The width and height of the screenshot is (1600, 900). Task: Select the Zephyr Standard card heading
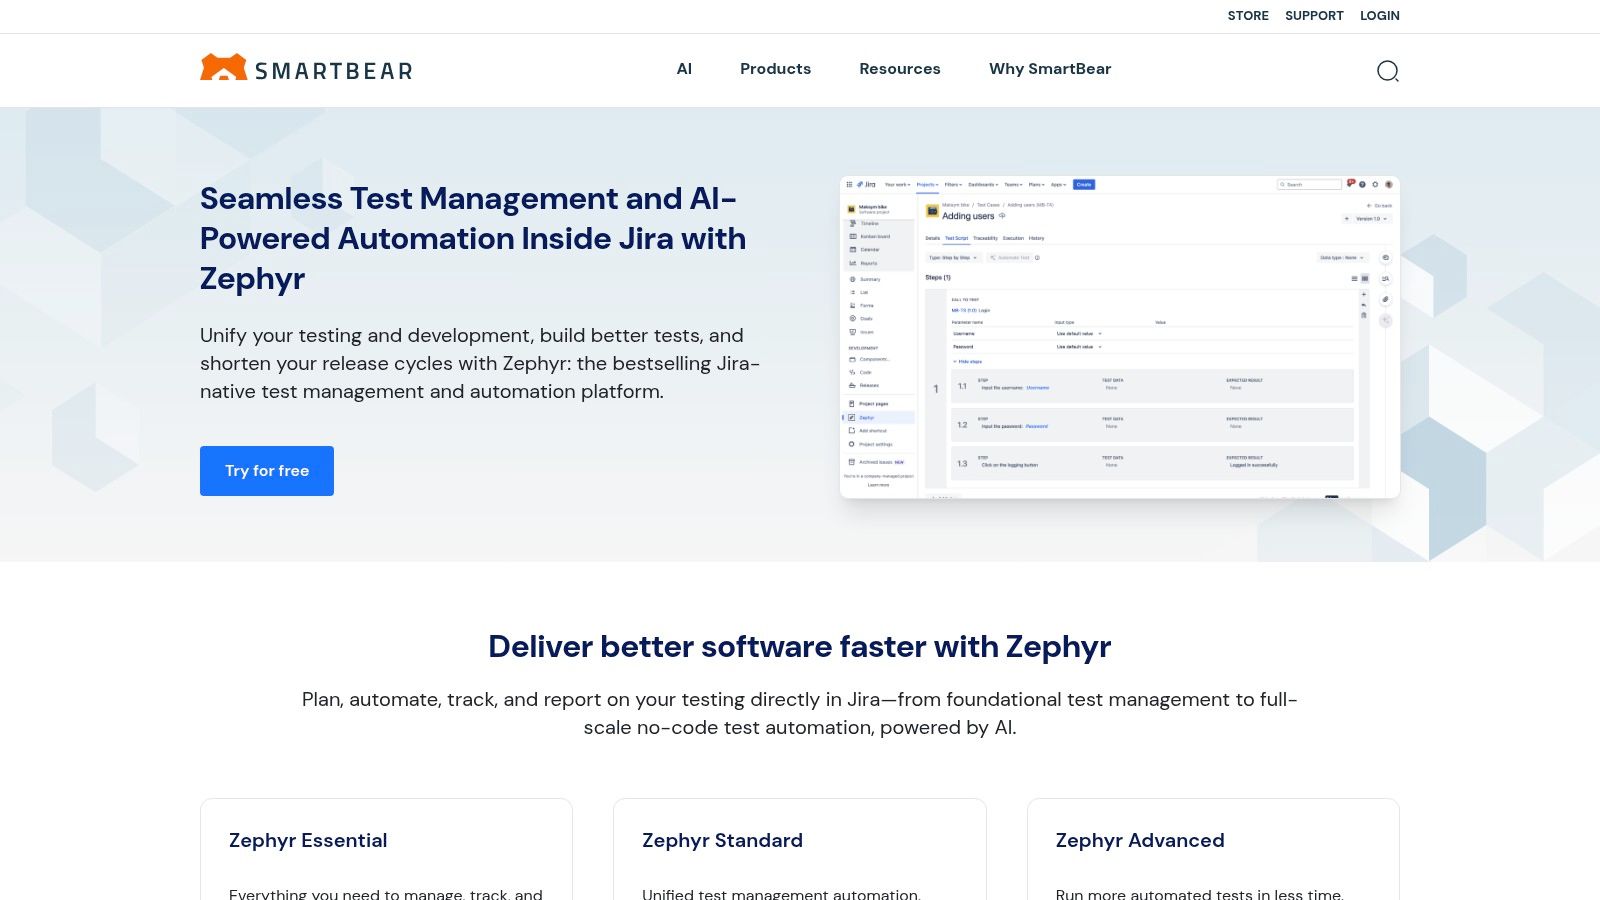(722, 840)
